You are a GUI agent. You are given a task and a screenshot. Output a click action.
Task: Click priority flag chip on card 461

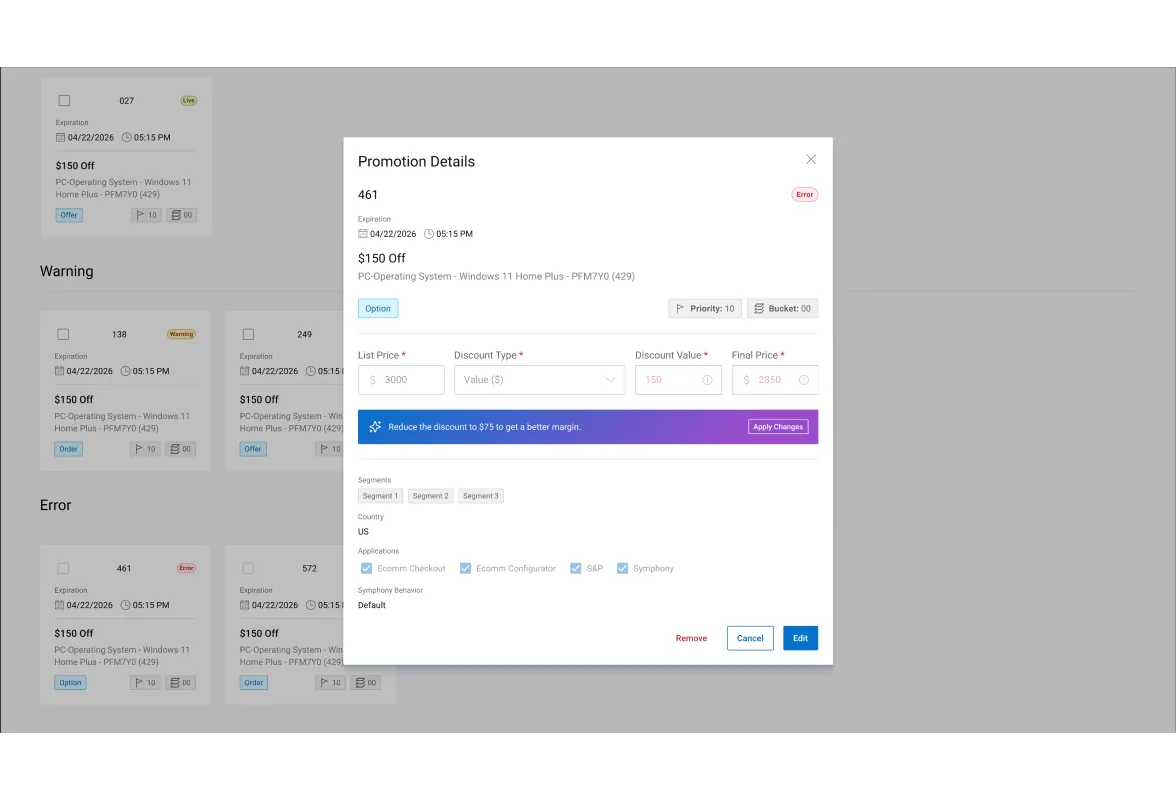click(145, 683)
